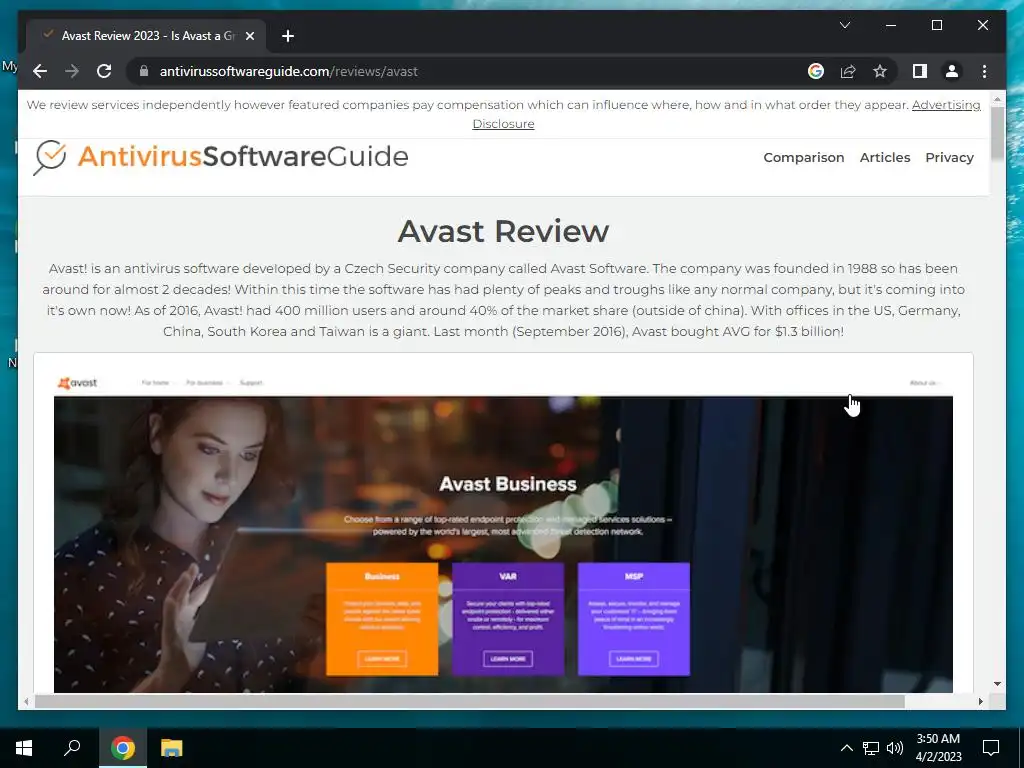Expand the tab search dropdown arrow

click(x=844, y=25)
